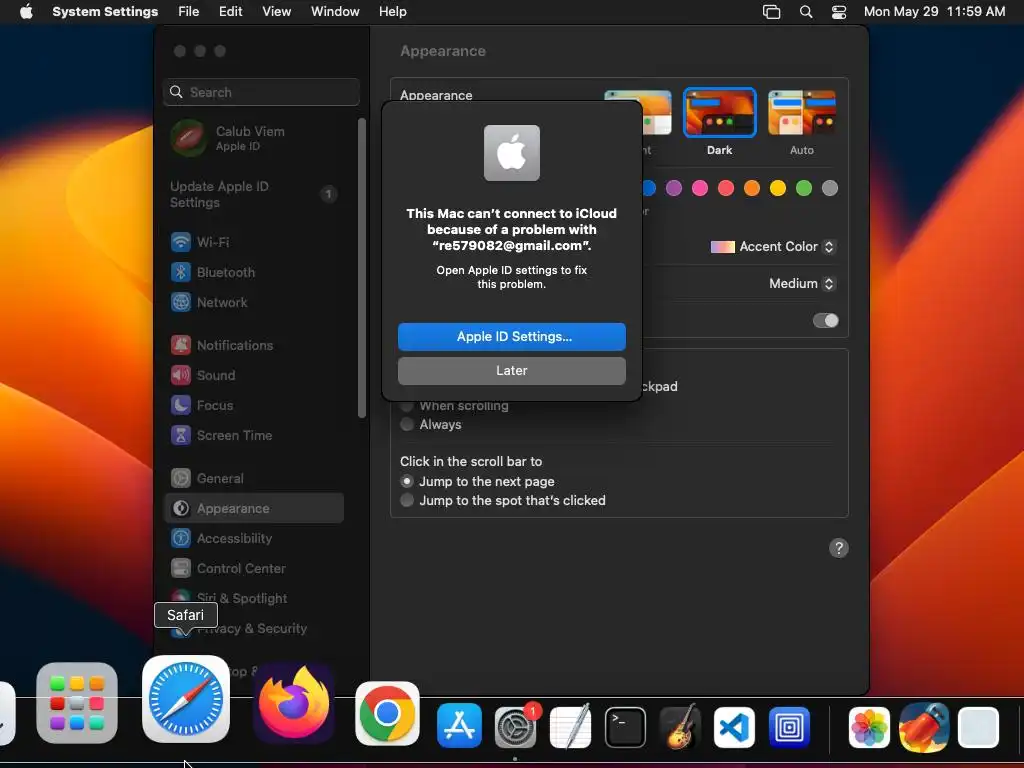This screenshot has height=768, width=1024.
Task: Open the Edit menu
Action: pyautogui.click(x=231, y=11)
